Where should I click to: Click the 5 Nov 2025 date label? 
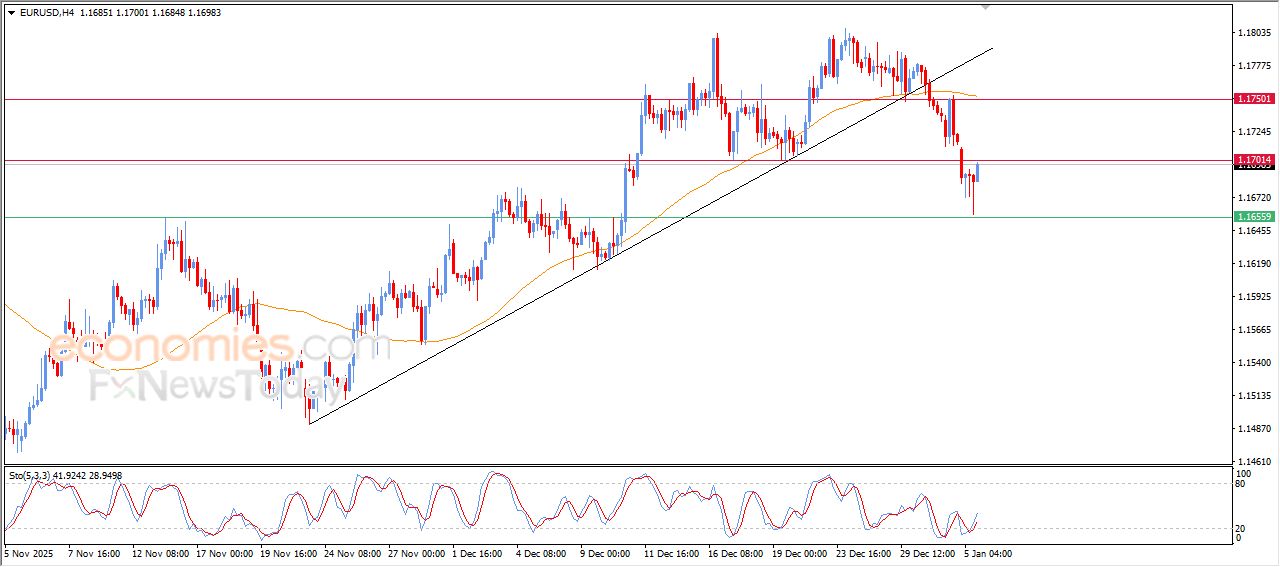coord(27,552)
